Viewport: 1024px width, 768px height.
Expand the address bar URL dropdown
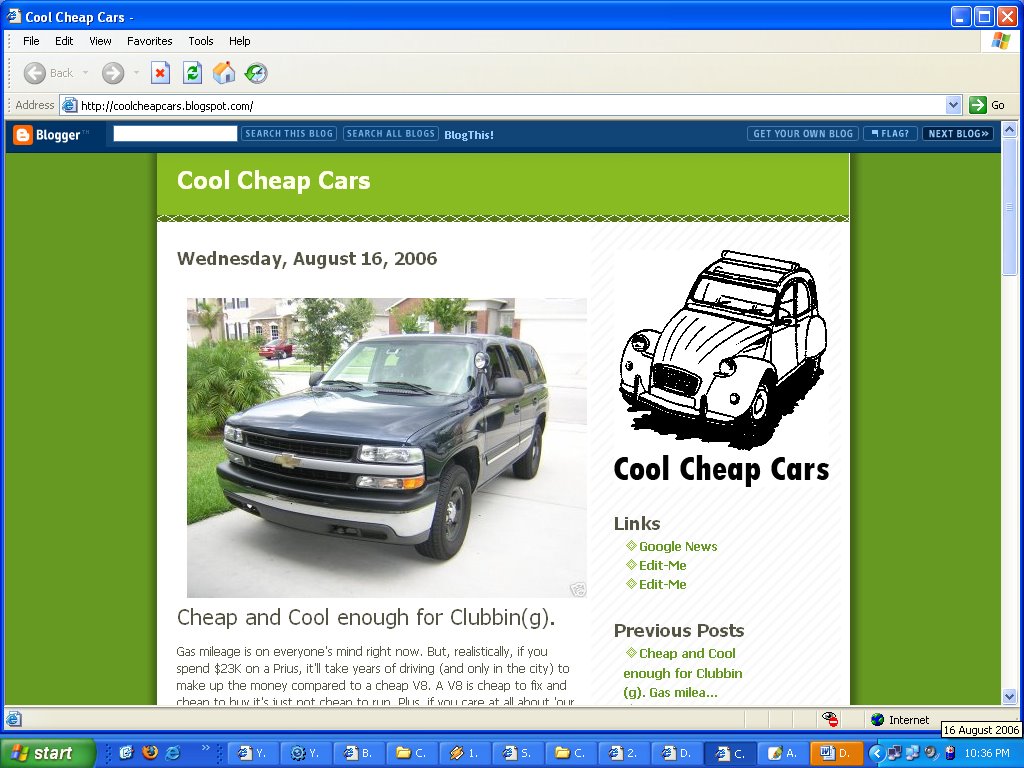[953, 105]
